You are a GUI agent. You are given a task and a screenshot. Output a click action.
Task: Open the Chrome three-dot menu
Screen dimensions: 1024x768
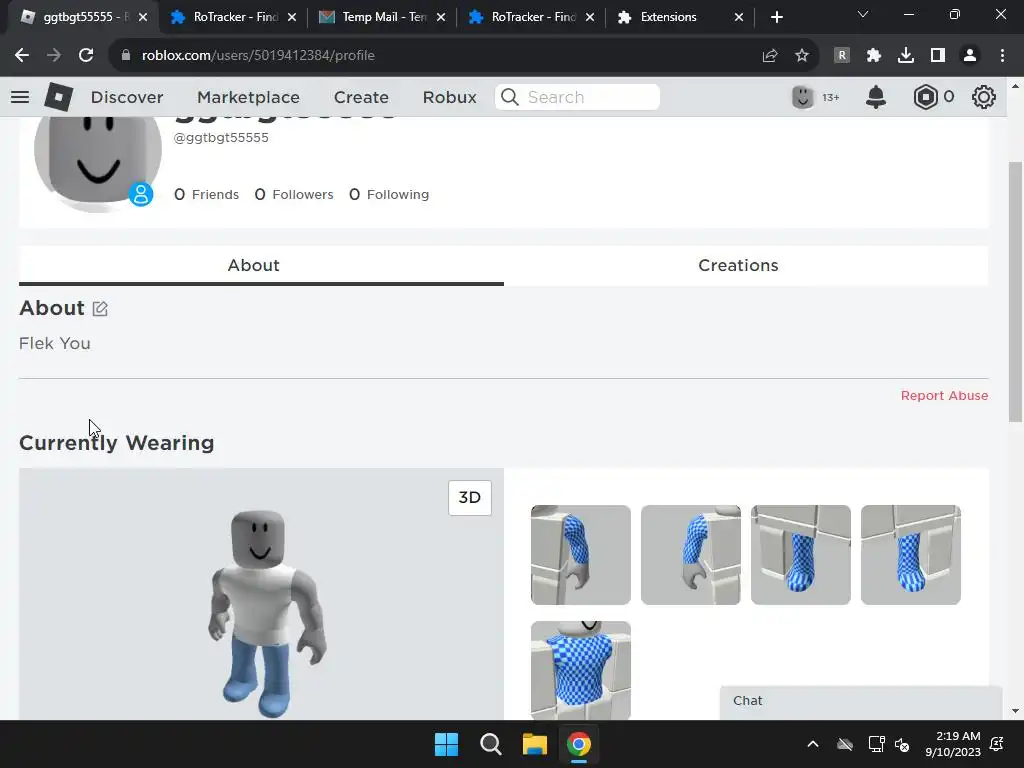tap(1002, 56)
